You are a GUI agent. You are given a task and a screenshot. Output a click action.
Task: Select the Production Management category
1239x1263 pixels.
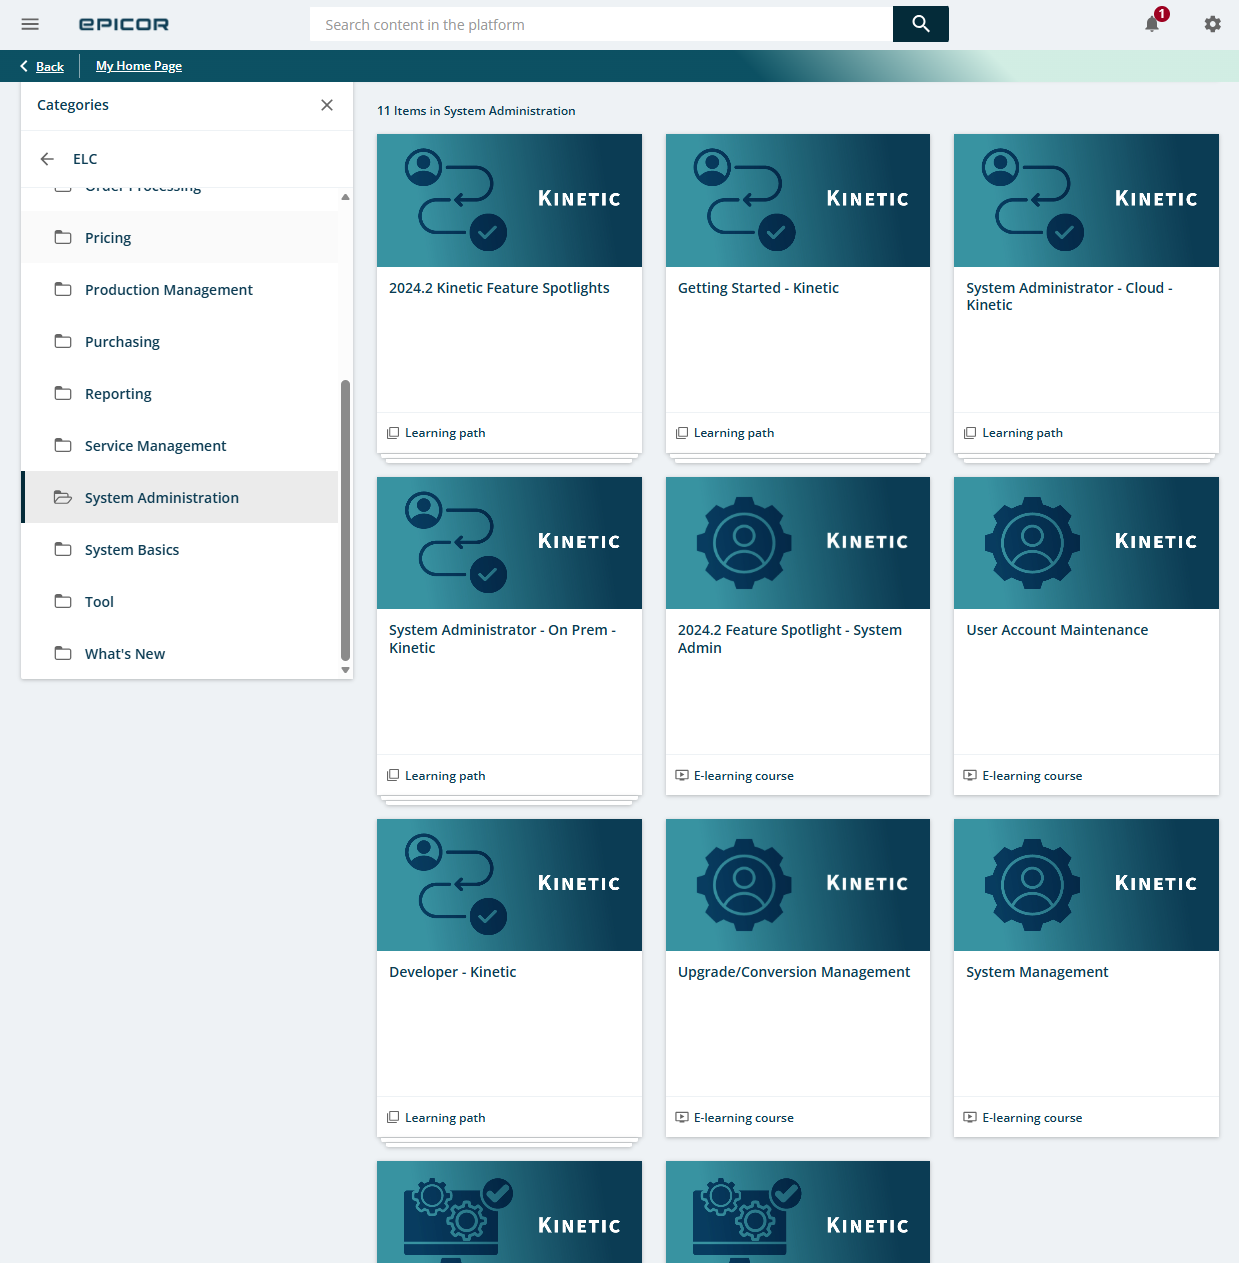[180, 290]
